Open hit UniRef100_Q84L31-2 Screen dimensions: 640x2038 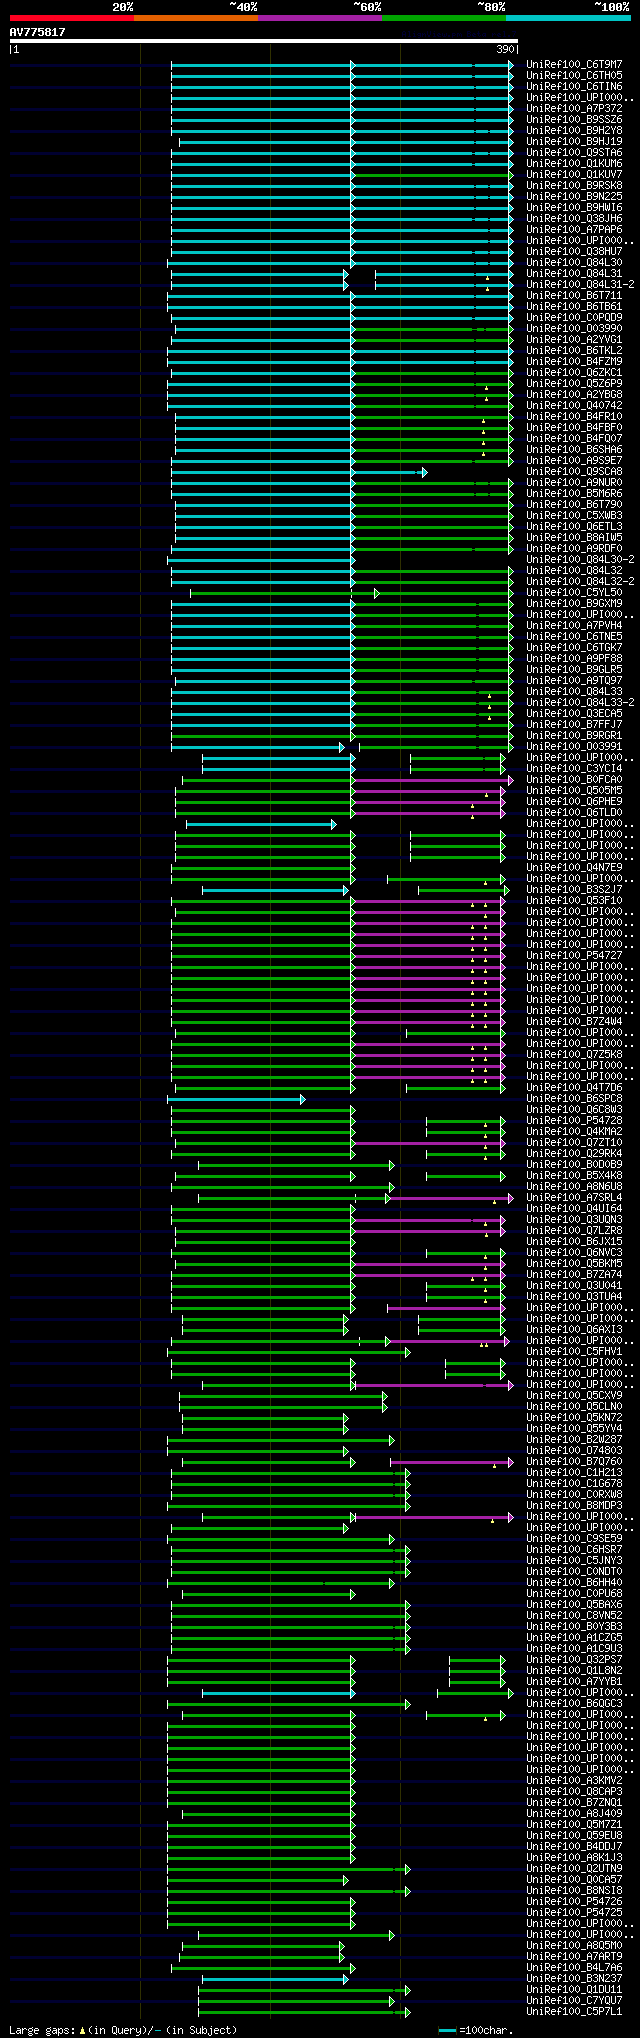pyautogui.click(x=580, y=284)
